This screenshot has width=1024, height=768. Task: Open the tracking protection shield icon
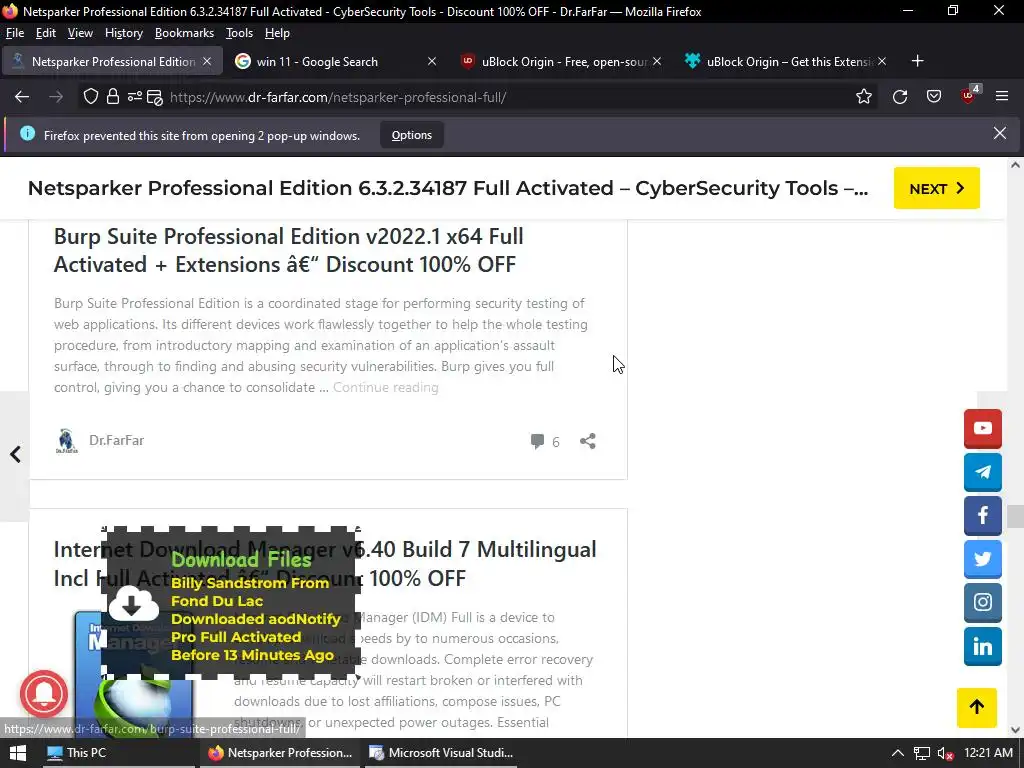click(91, 97)
